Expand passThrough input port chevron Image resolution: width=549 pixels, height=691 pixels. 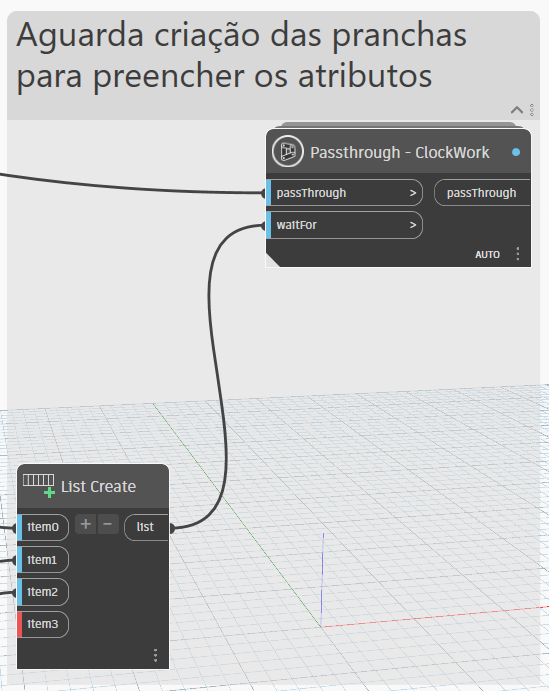[x=413, y=193]
